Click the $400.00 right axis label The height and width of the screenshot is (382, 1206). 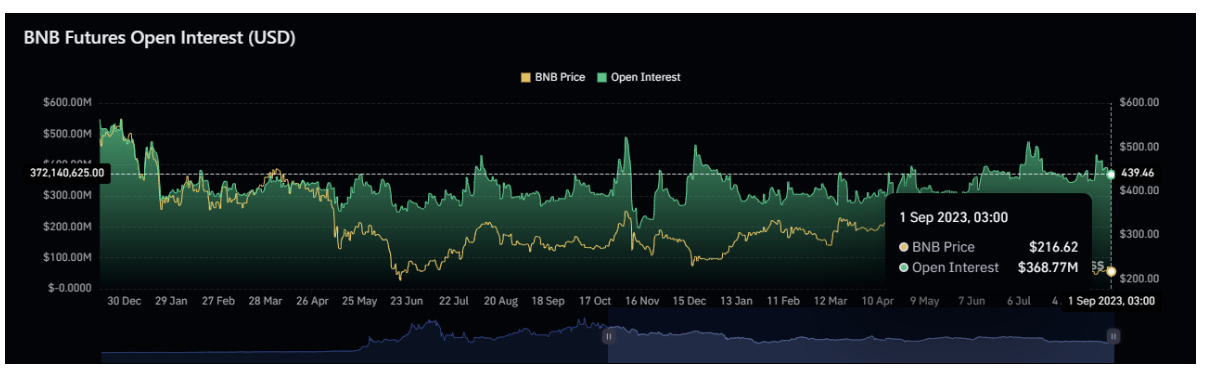pyautogui.click(x=1139, y=190)
